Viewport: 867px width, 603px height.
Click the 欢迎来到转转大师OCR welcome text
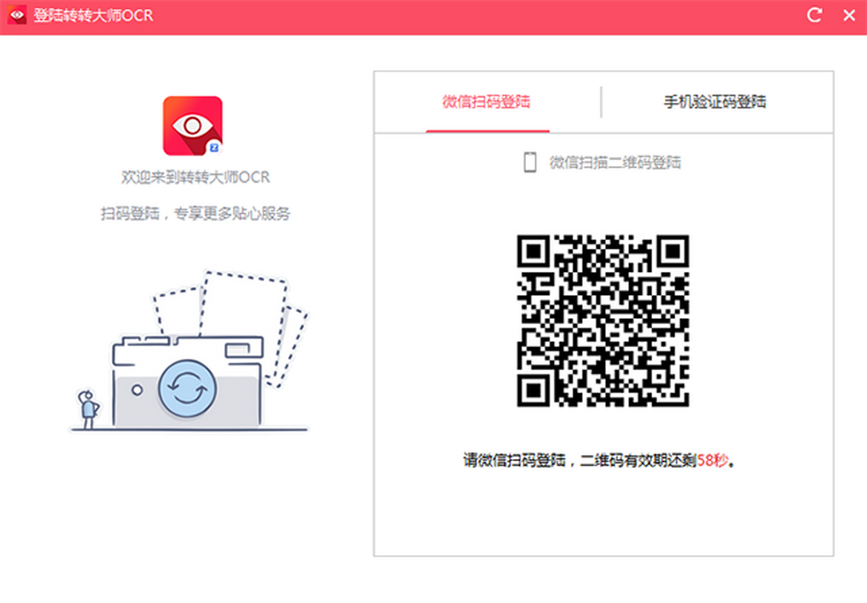point(195,177)
